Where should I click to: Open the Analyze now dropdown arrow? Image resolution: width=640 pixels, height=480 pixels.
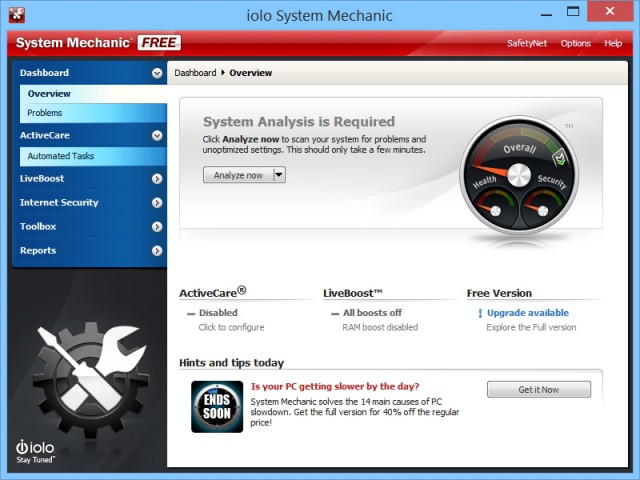(279, 175)
